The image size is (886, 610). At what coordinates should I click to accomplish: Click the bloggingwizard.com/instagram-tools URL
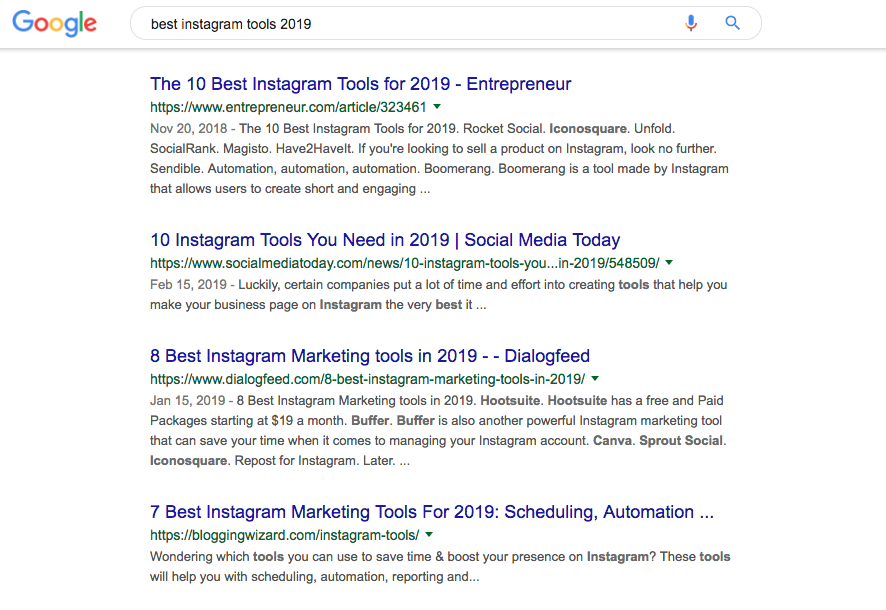284,535
